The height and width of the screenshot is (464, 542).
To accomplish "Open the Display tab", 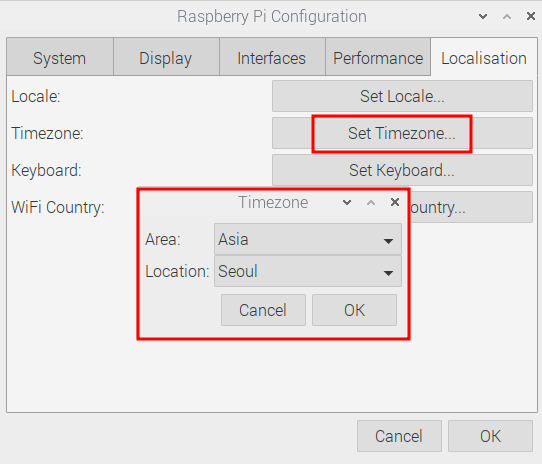I will click(x=166, y=57).
